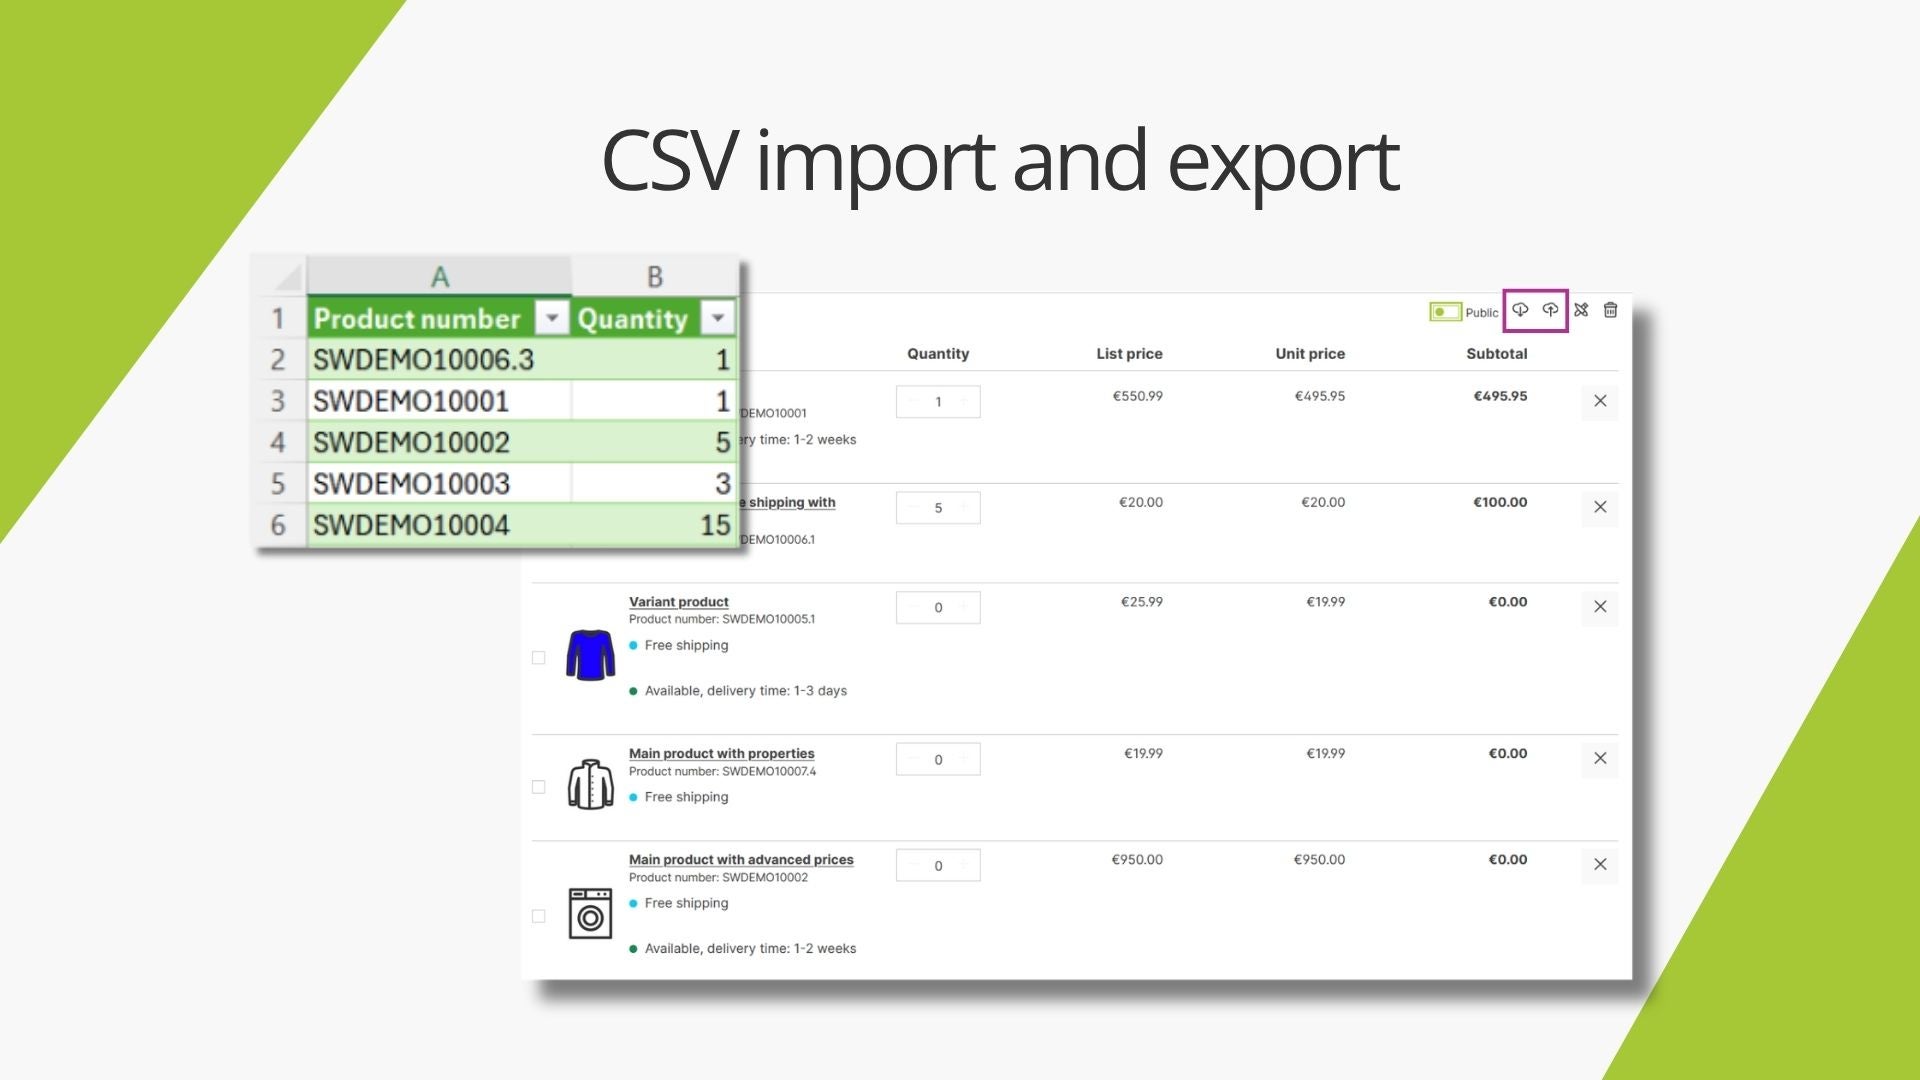Screen dimensions: 1920x1080
Task: Click Main product with properties quantity field
Action: 938,760
